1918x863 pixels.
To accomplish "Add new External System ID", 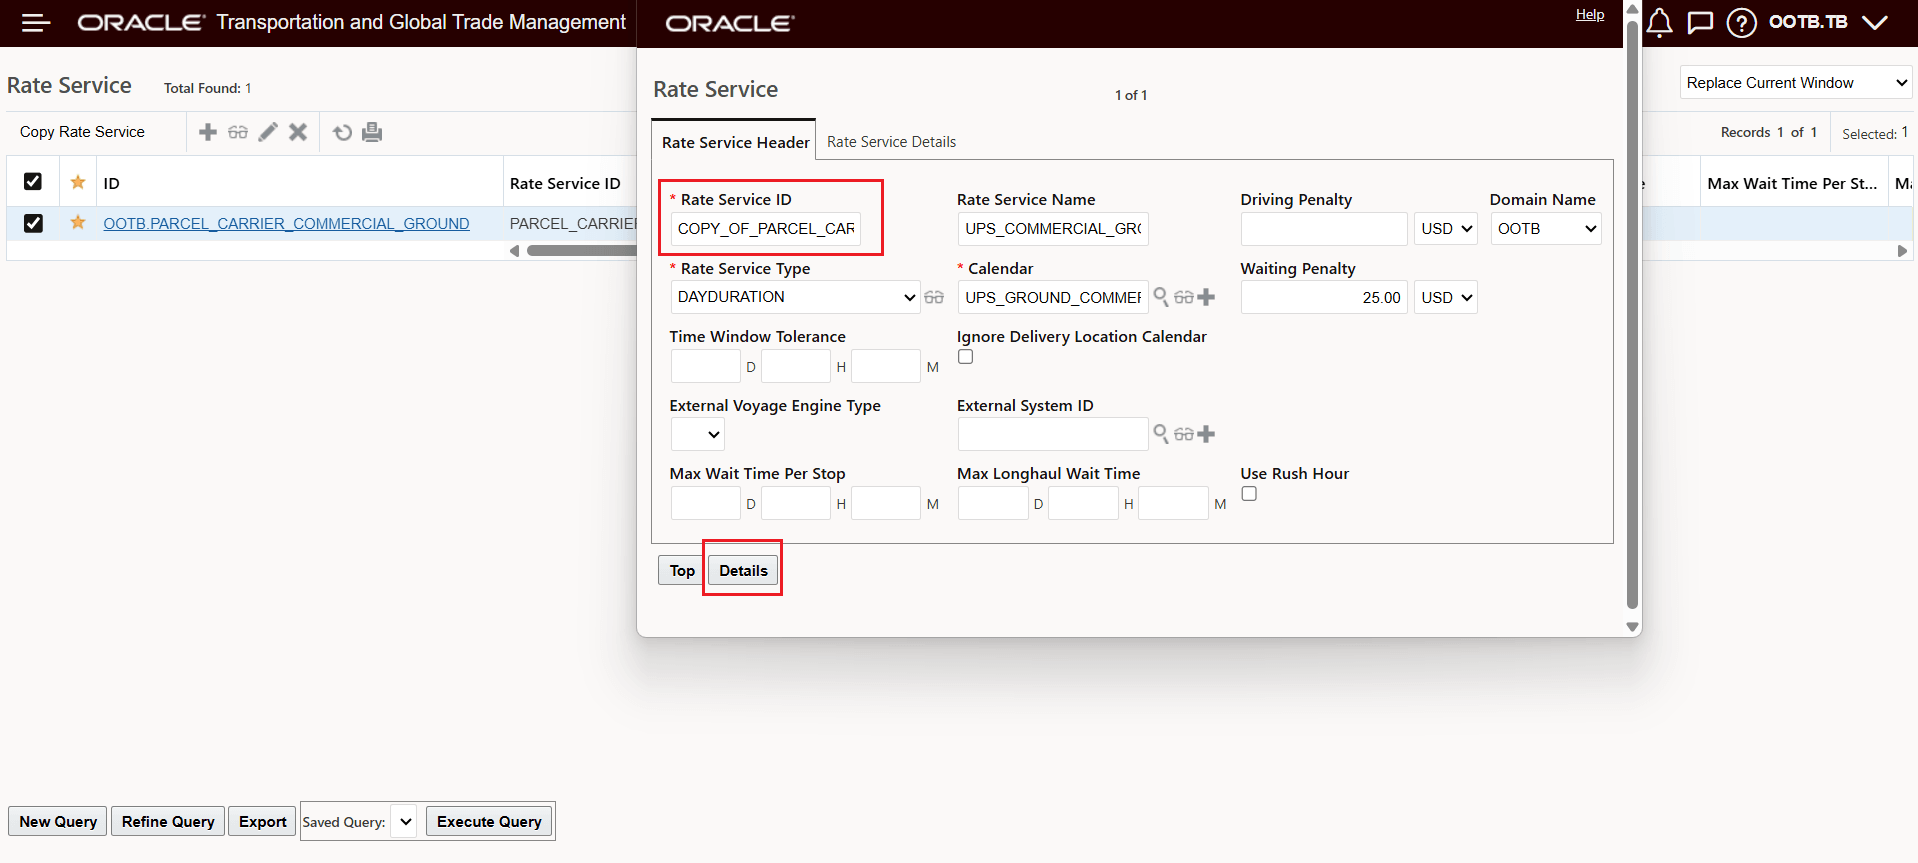I will tap(1206, 434).
